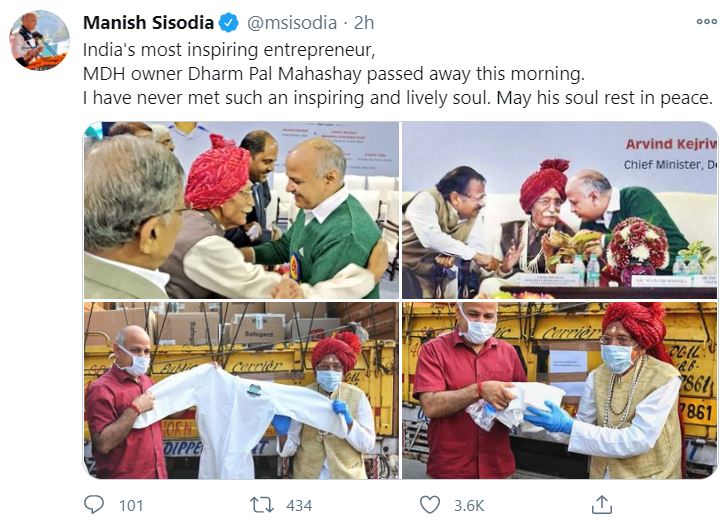This screenshot has height=528, width=725.
Task: Open the three-dot more options menu
Action: point(706,21)
